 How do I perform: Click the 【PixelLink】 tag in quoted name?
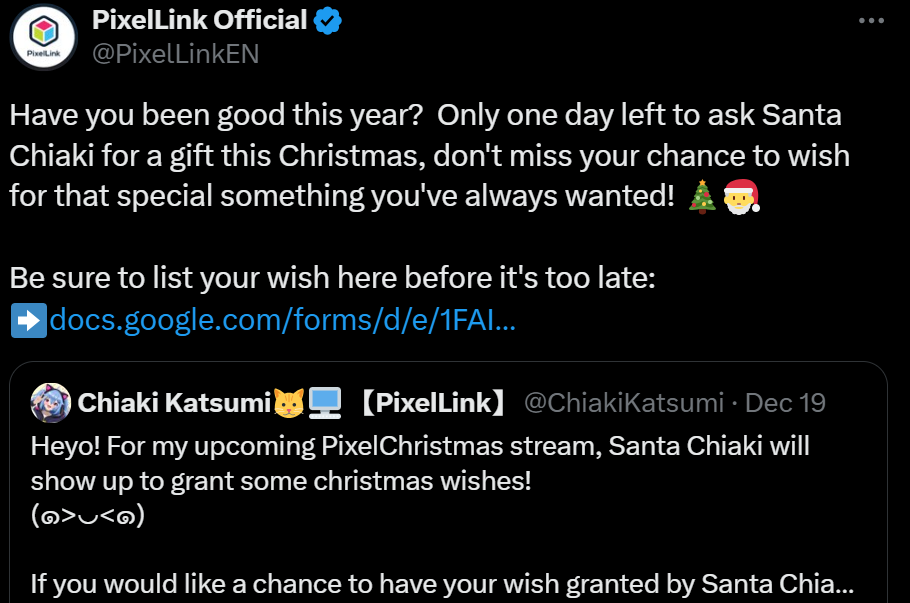(x=432, y=403)
